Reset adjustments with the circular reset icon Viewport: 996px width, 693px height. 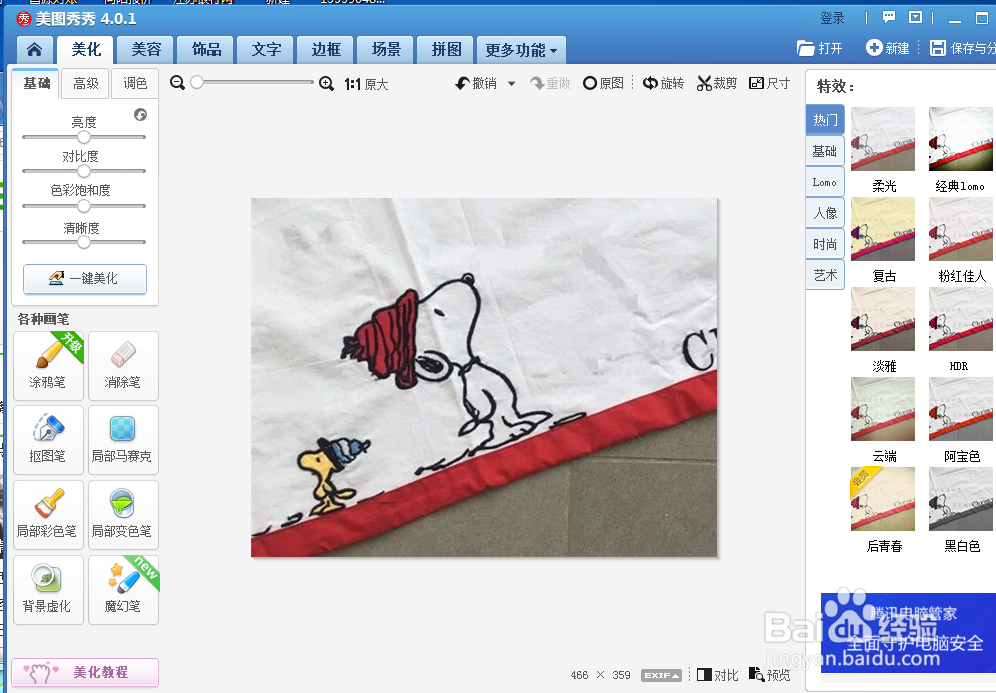pos(140,114)
